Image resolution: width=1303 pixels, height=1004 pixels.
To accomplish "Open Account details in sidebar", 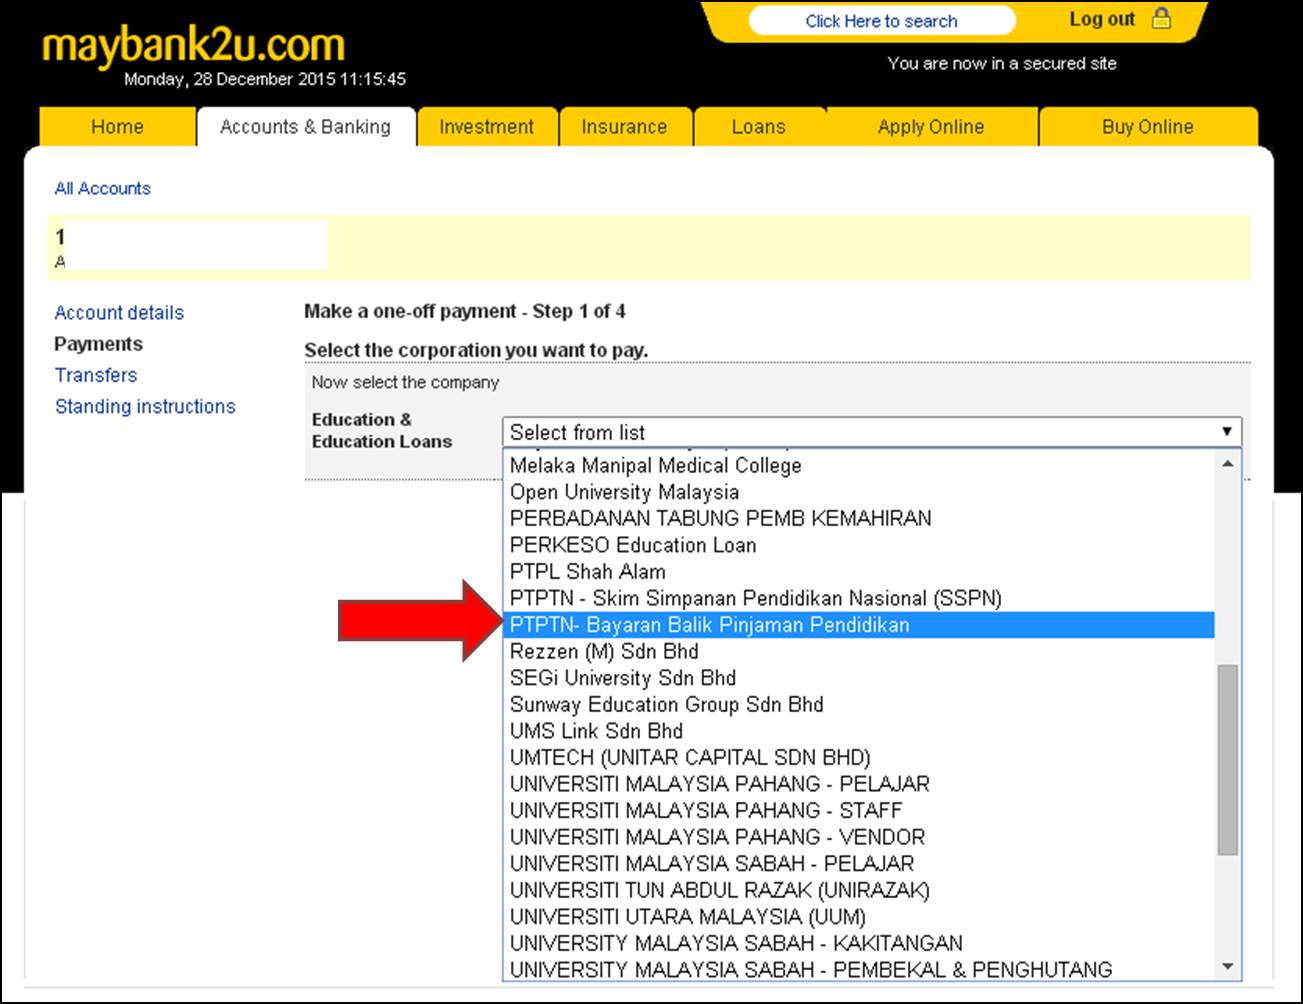I will pos(119,313).
